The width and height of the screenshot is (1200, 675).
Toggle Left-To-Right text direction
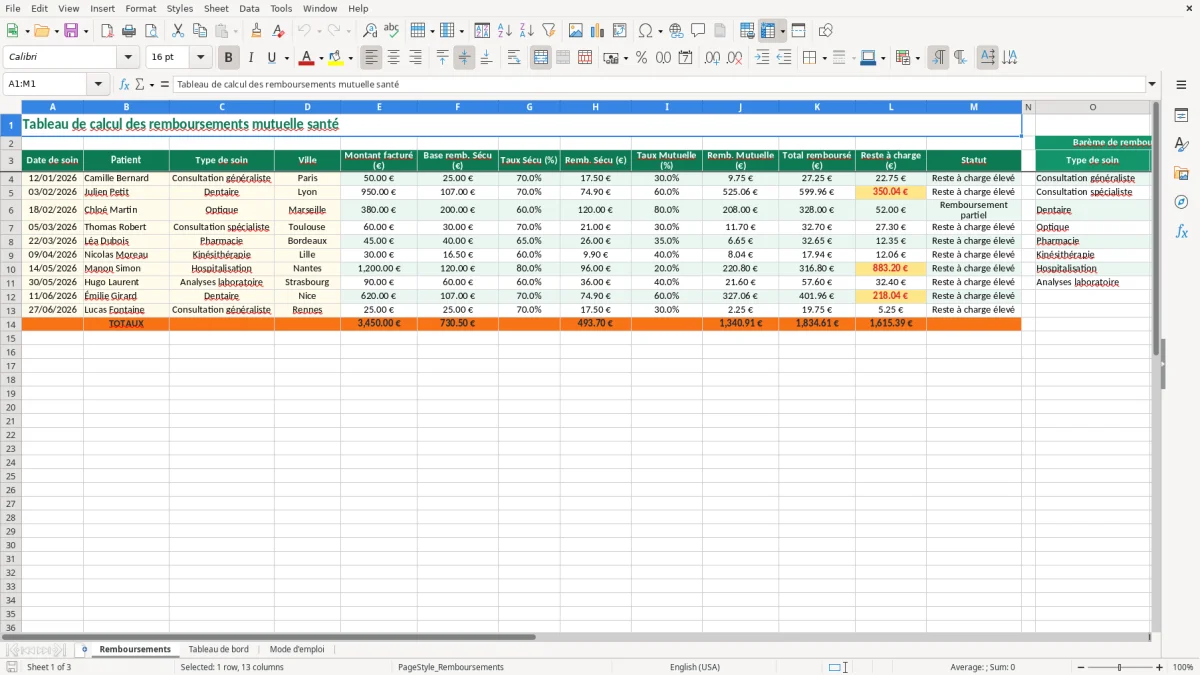(x=938, y=58)
